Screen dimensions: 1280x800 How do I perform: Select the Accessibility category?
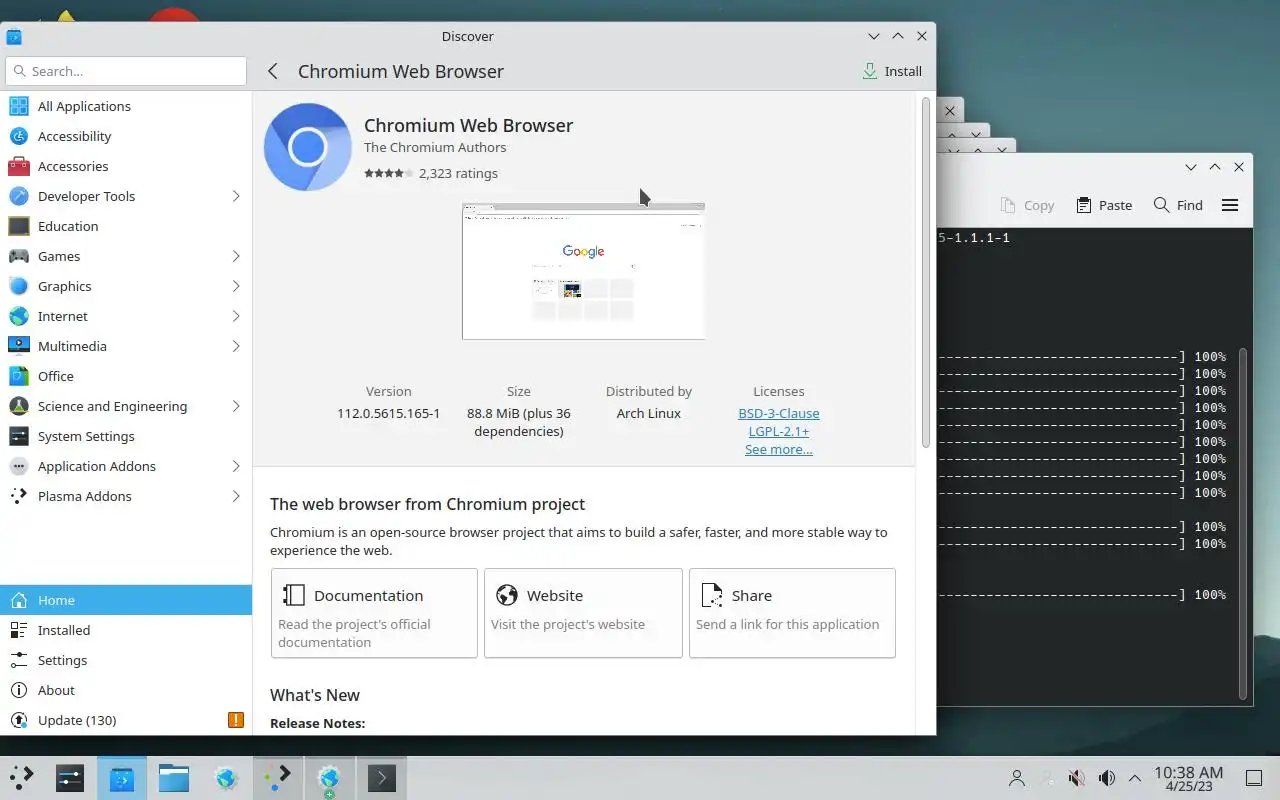[126, 136]
